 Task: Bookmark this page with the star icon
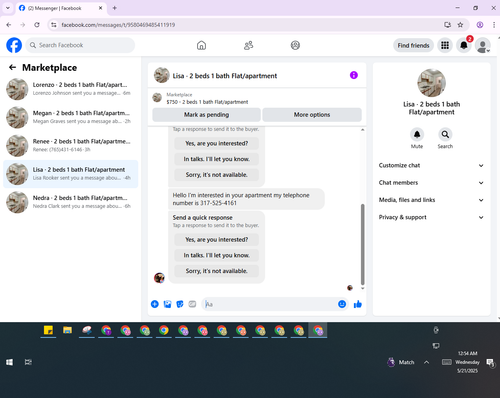click(460, 25)
